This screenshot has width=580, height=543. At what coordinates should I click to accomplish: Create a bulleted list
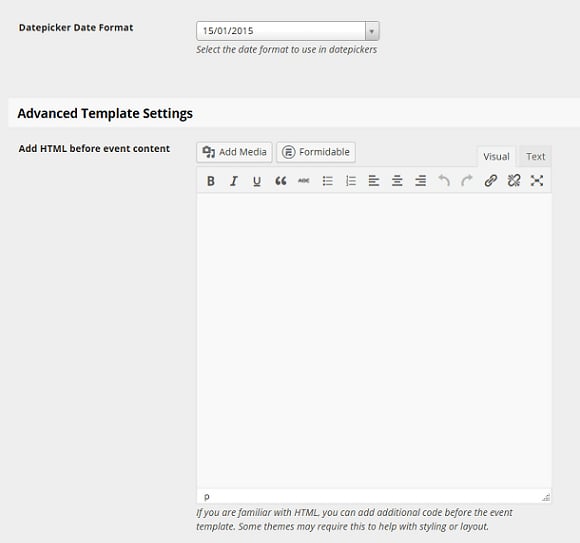pyautogui.click(x=327, y=181)
